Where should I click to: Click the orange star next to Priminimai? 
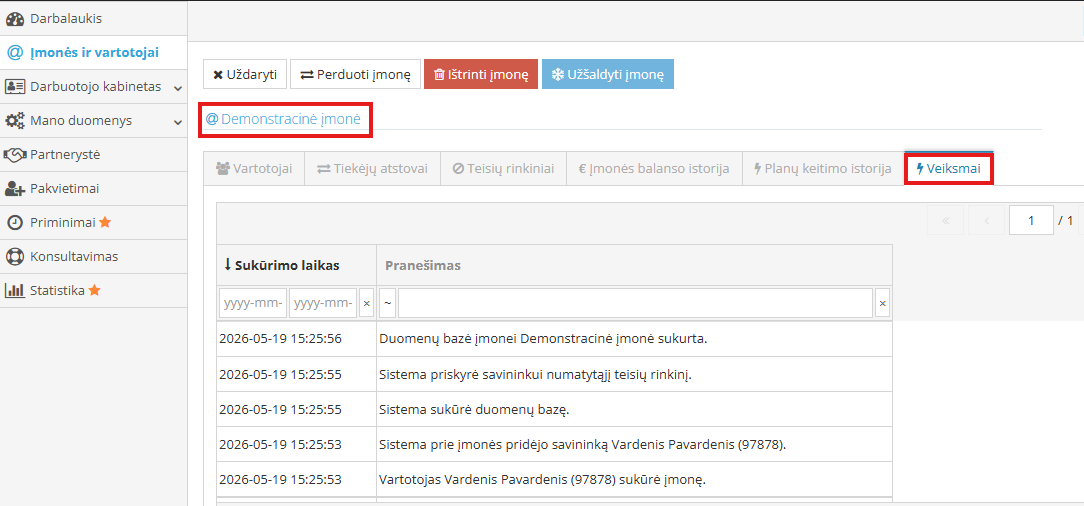105,222
